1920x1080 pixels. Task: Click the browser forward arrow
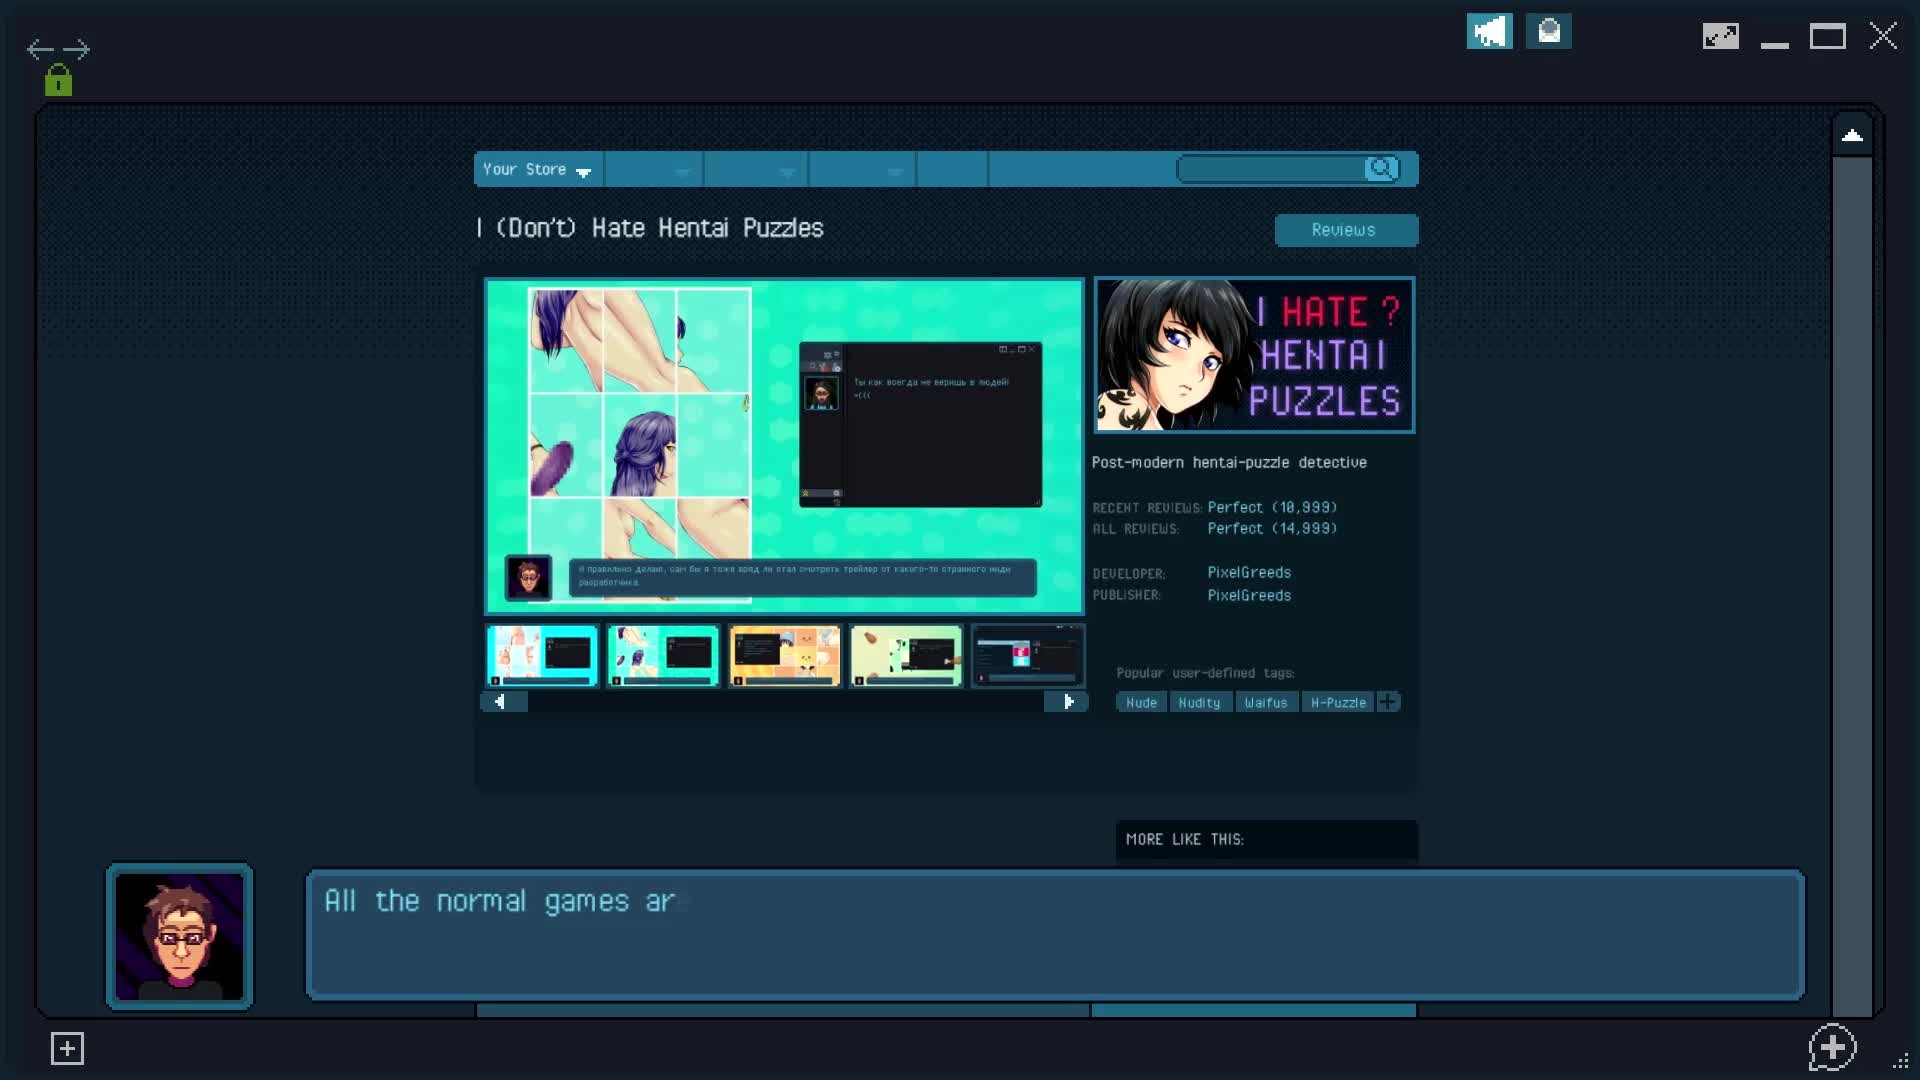coord(77,49)
